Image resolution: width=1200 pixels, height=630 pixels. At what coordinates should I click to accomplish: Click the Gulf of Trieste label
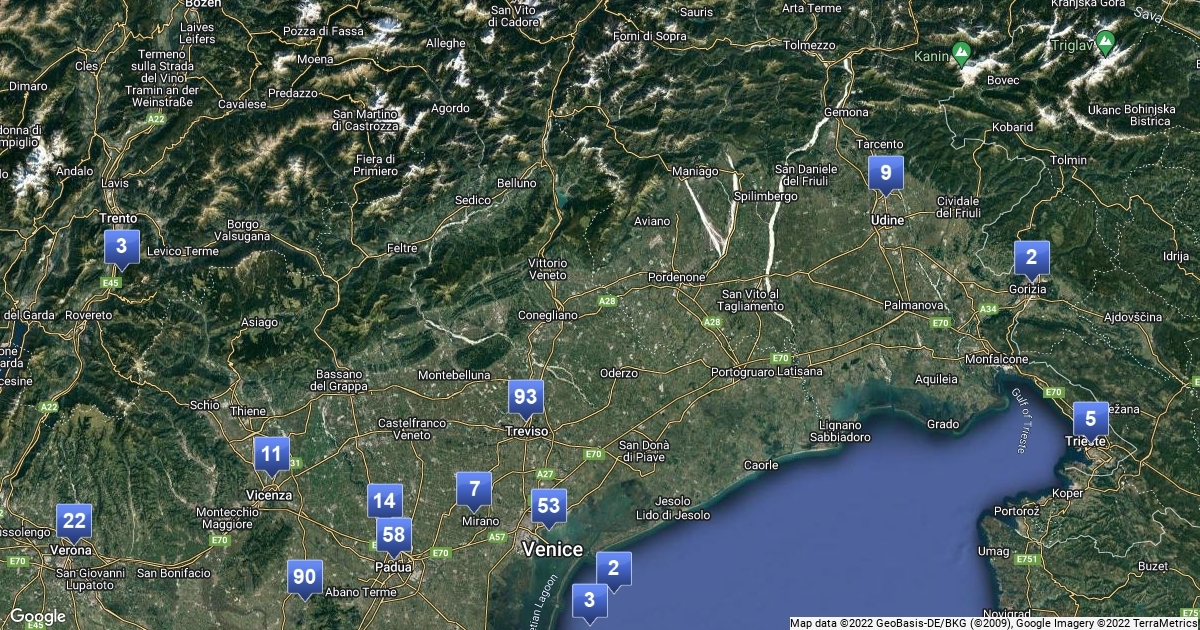1020,421
